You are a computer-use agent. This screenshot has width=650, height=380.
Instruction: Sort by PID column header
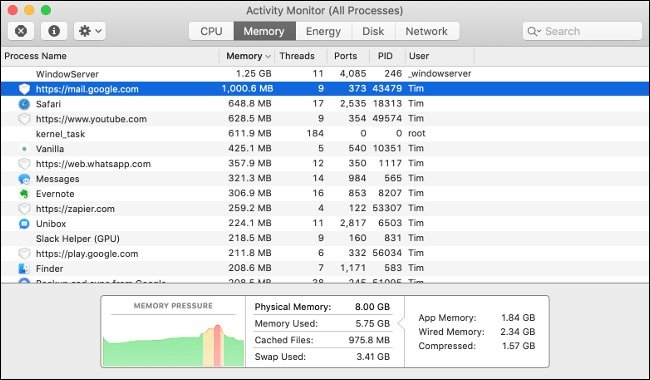point(385,56)
